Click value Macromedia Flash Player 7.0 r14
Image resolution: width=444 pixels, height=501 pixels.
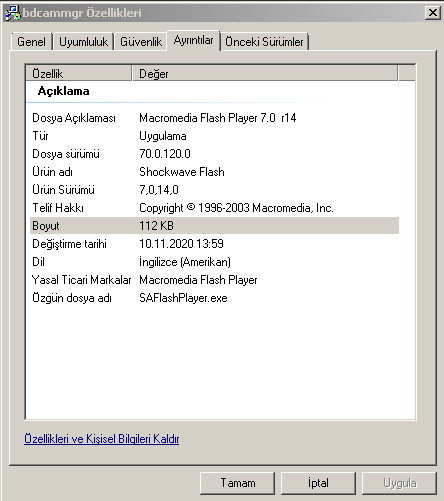click(x=218, y=118)
